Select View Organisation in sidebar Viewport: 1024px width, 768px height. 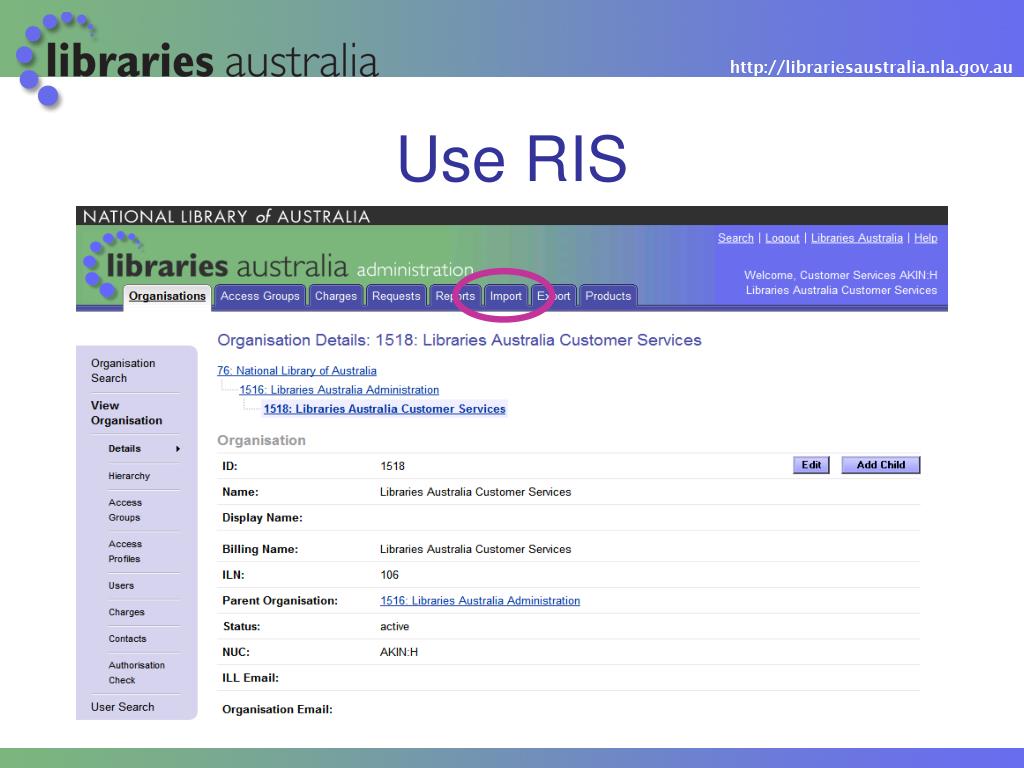click(126, 413)
